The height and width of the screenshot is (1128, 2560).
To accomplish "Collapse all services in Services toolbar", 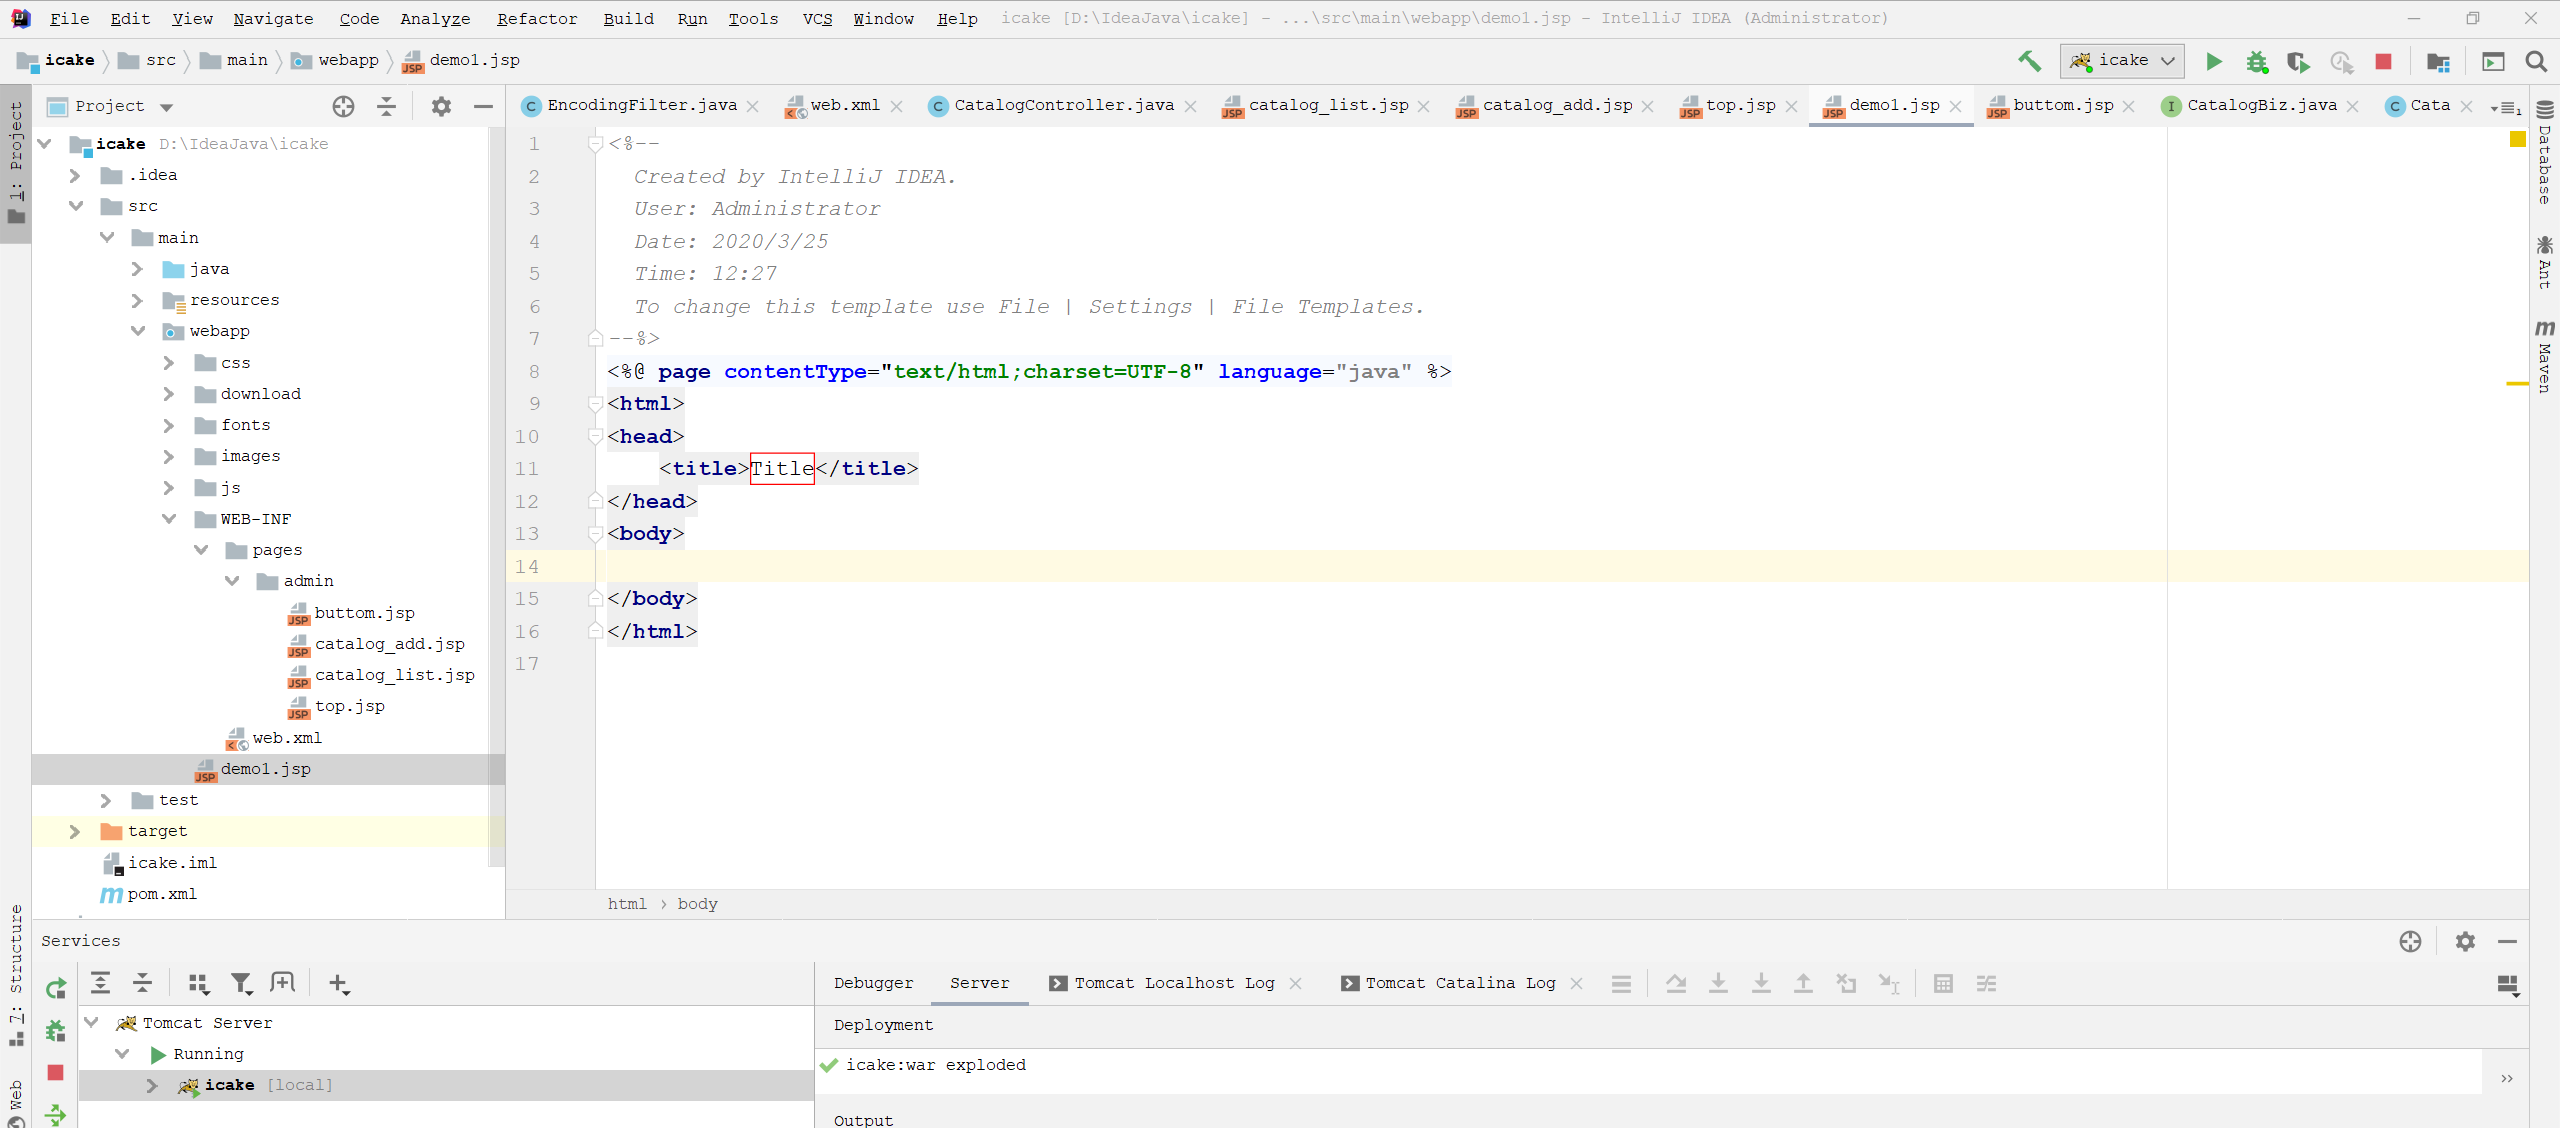I will click(143, 983).
